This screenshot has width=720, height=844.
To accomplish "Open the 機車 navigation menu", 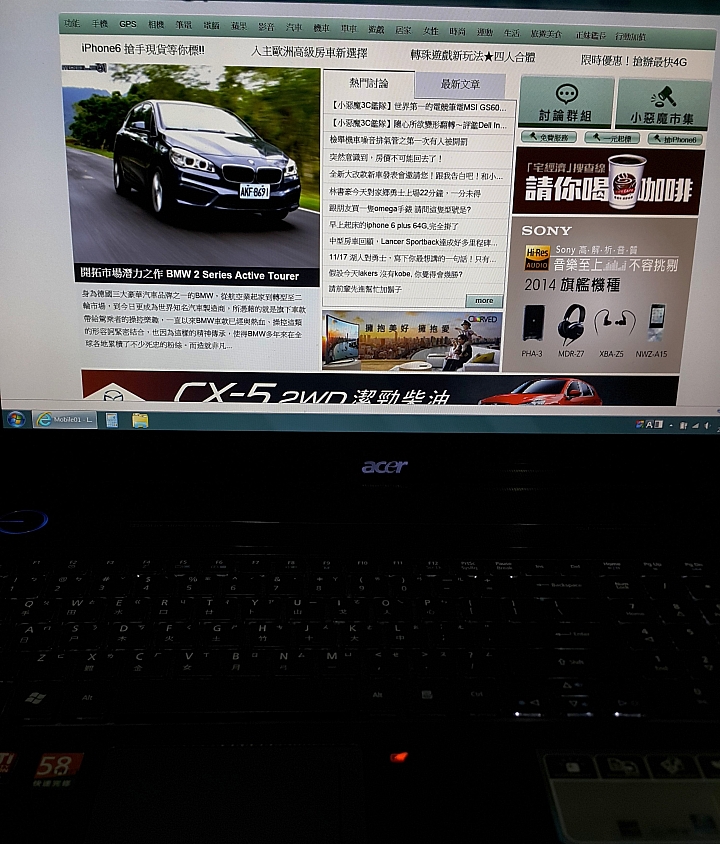I will 321,28.
